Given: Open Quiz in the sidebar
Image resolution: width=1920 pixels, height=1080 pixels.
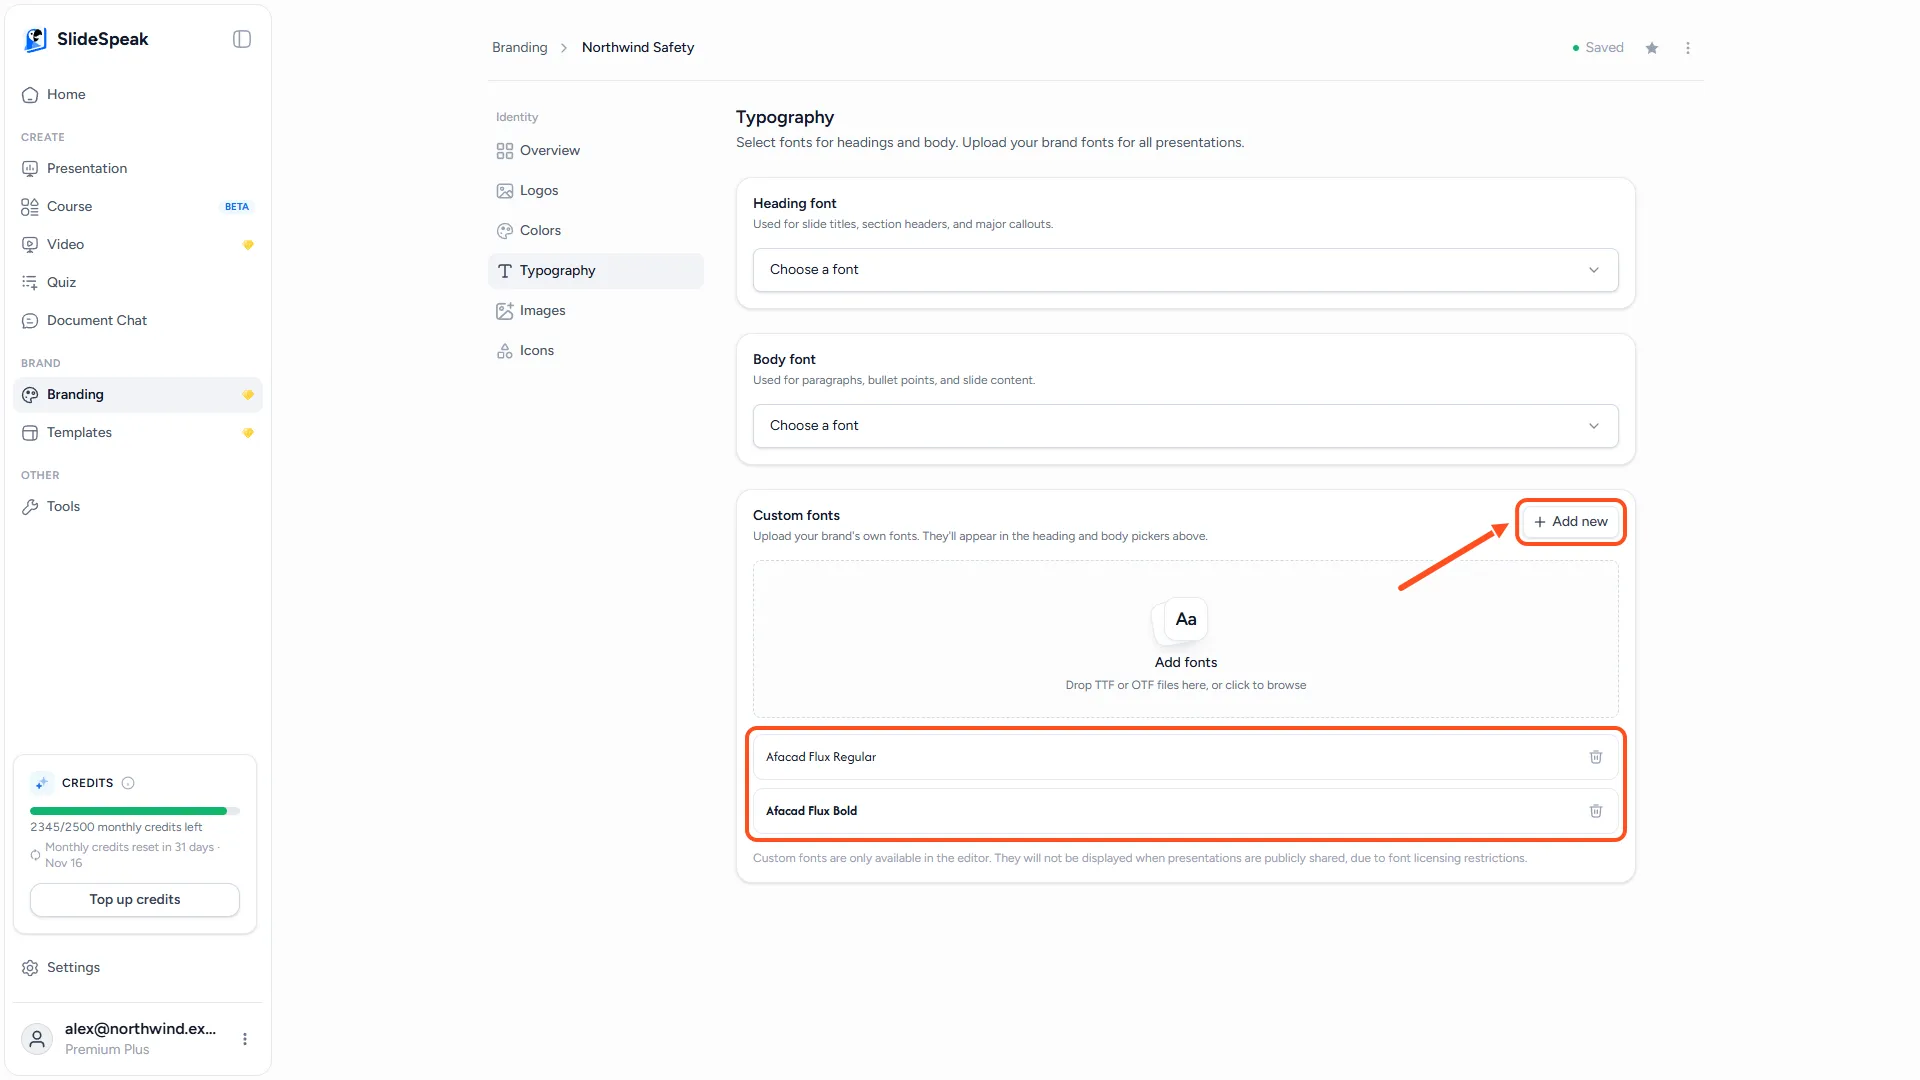Looking at the screenshot, I should click(138, 282).
